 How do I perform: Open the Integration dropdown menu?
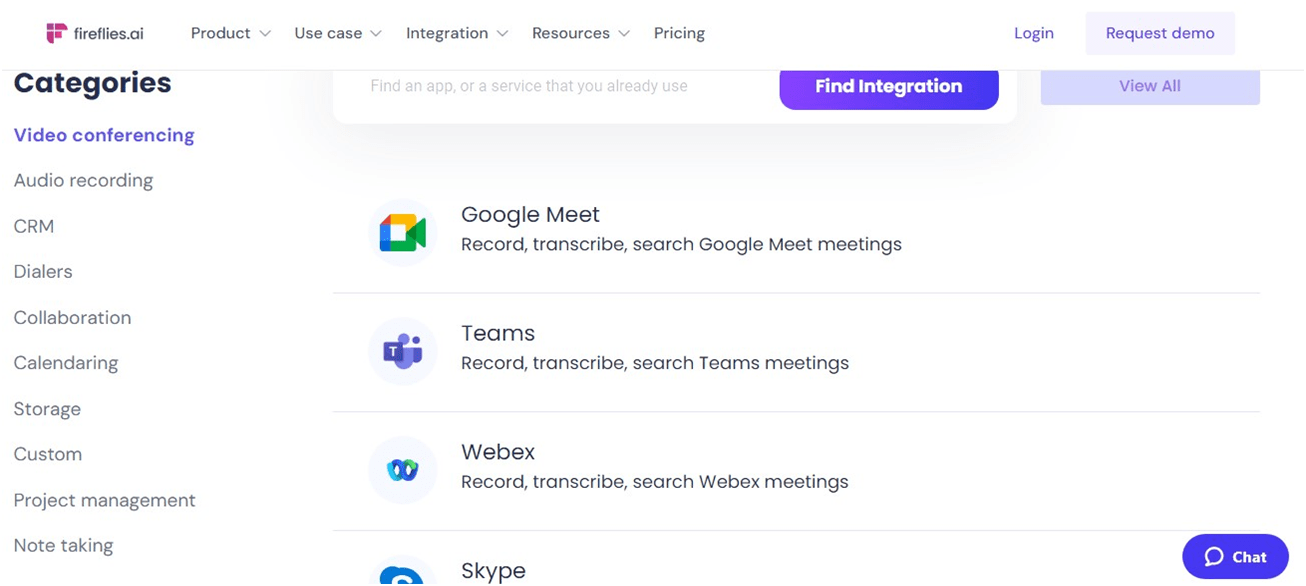click(x=457, y=33)
